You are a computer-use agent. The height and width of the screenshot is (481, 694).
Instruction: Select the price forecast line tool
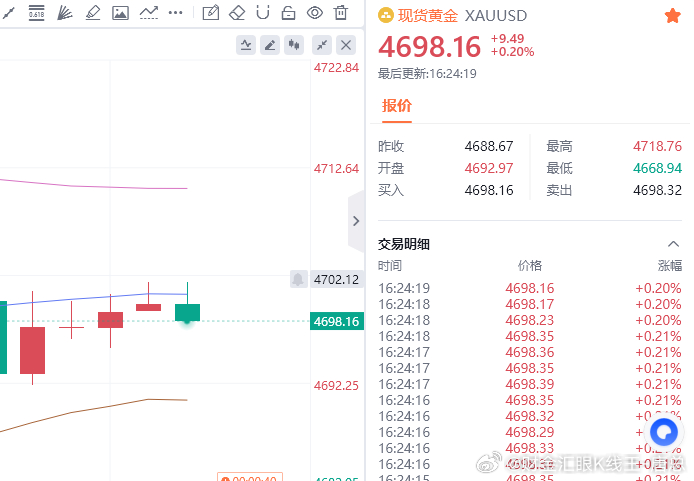(x=149, y=13)
